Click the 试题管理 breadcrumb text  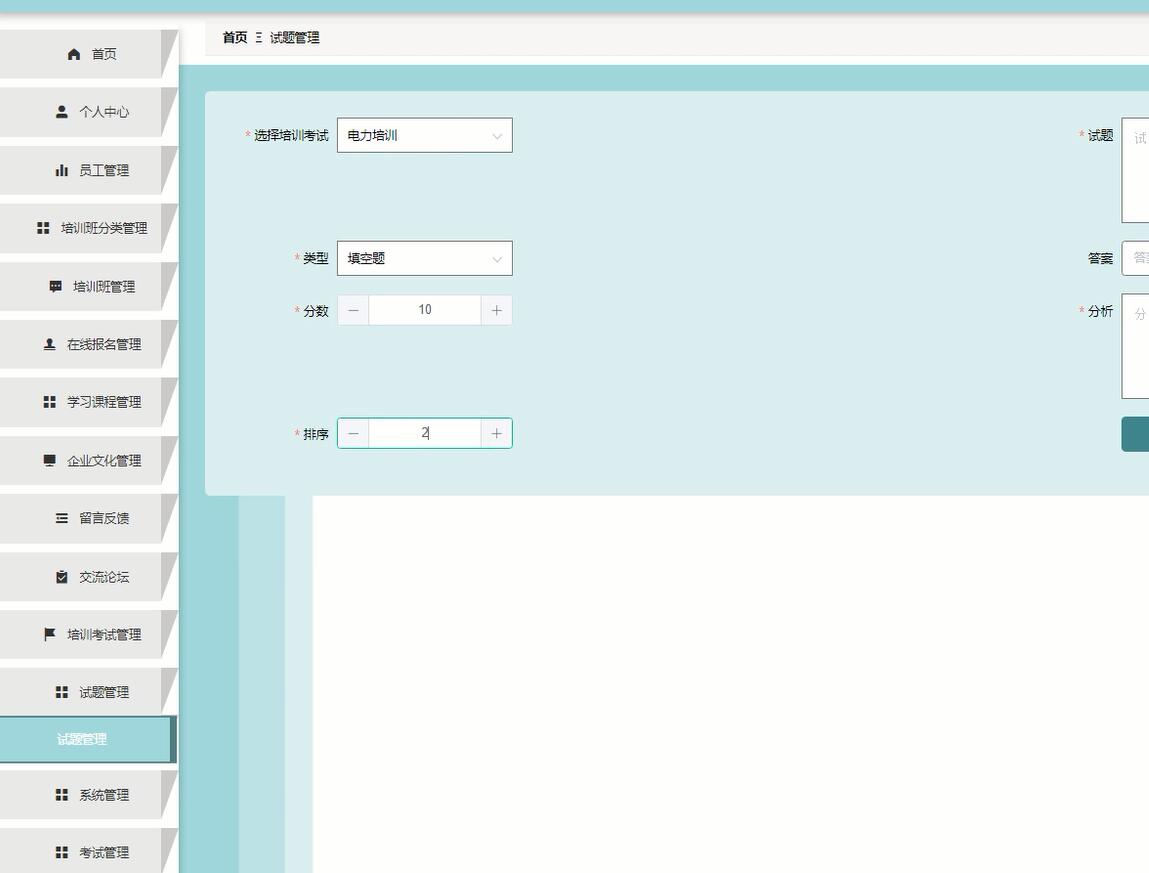(295, 37)
